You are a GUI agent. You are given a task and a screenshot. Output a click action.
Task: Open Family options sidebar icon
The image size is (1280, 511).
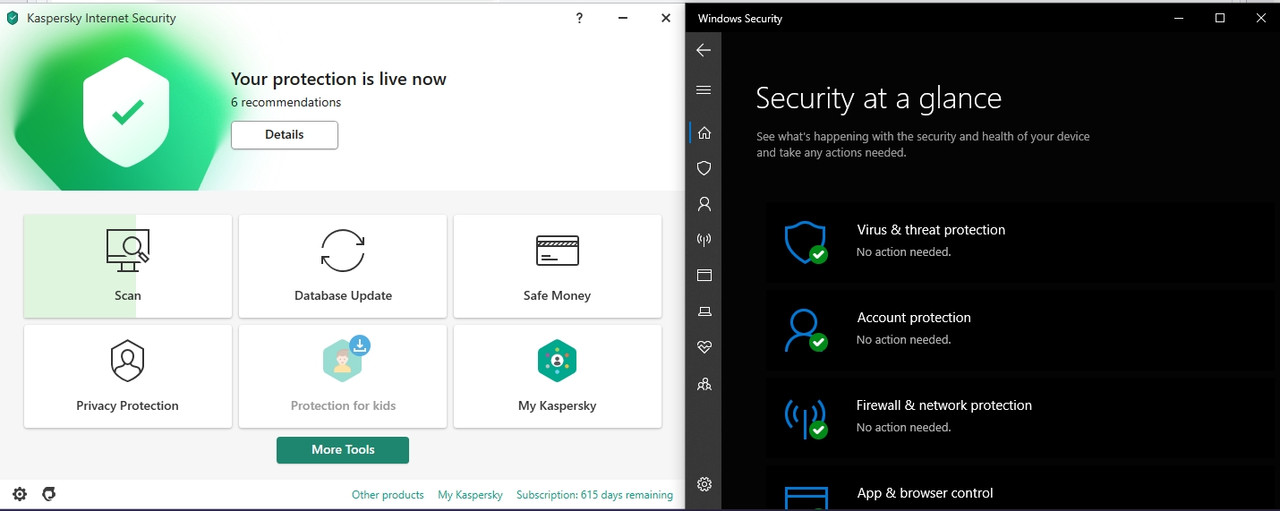point(704,384)
